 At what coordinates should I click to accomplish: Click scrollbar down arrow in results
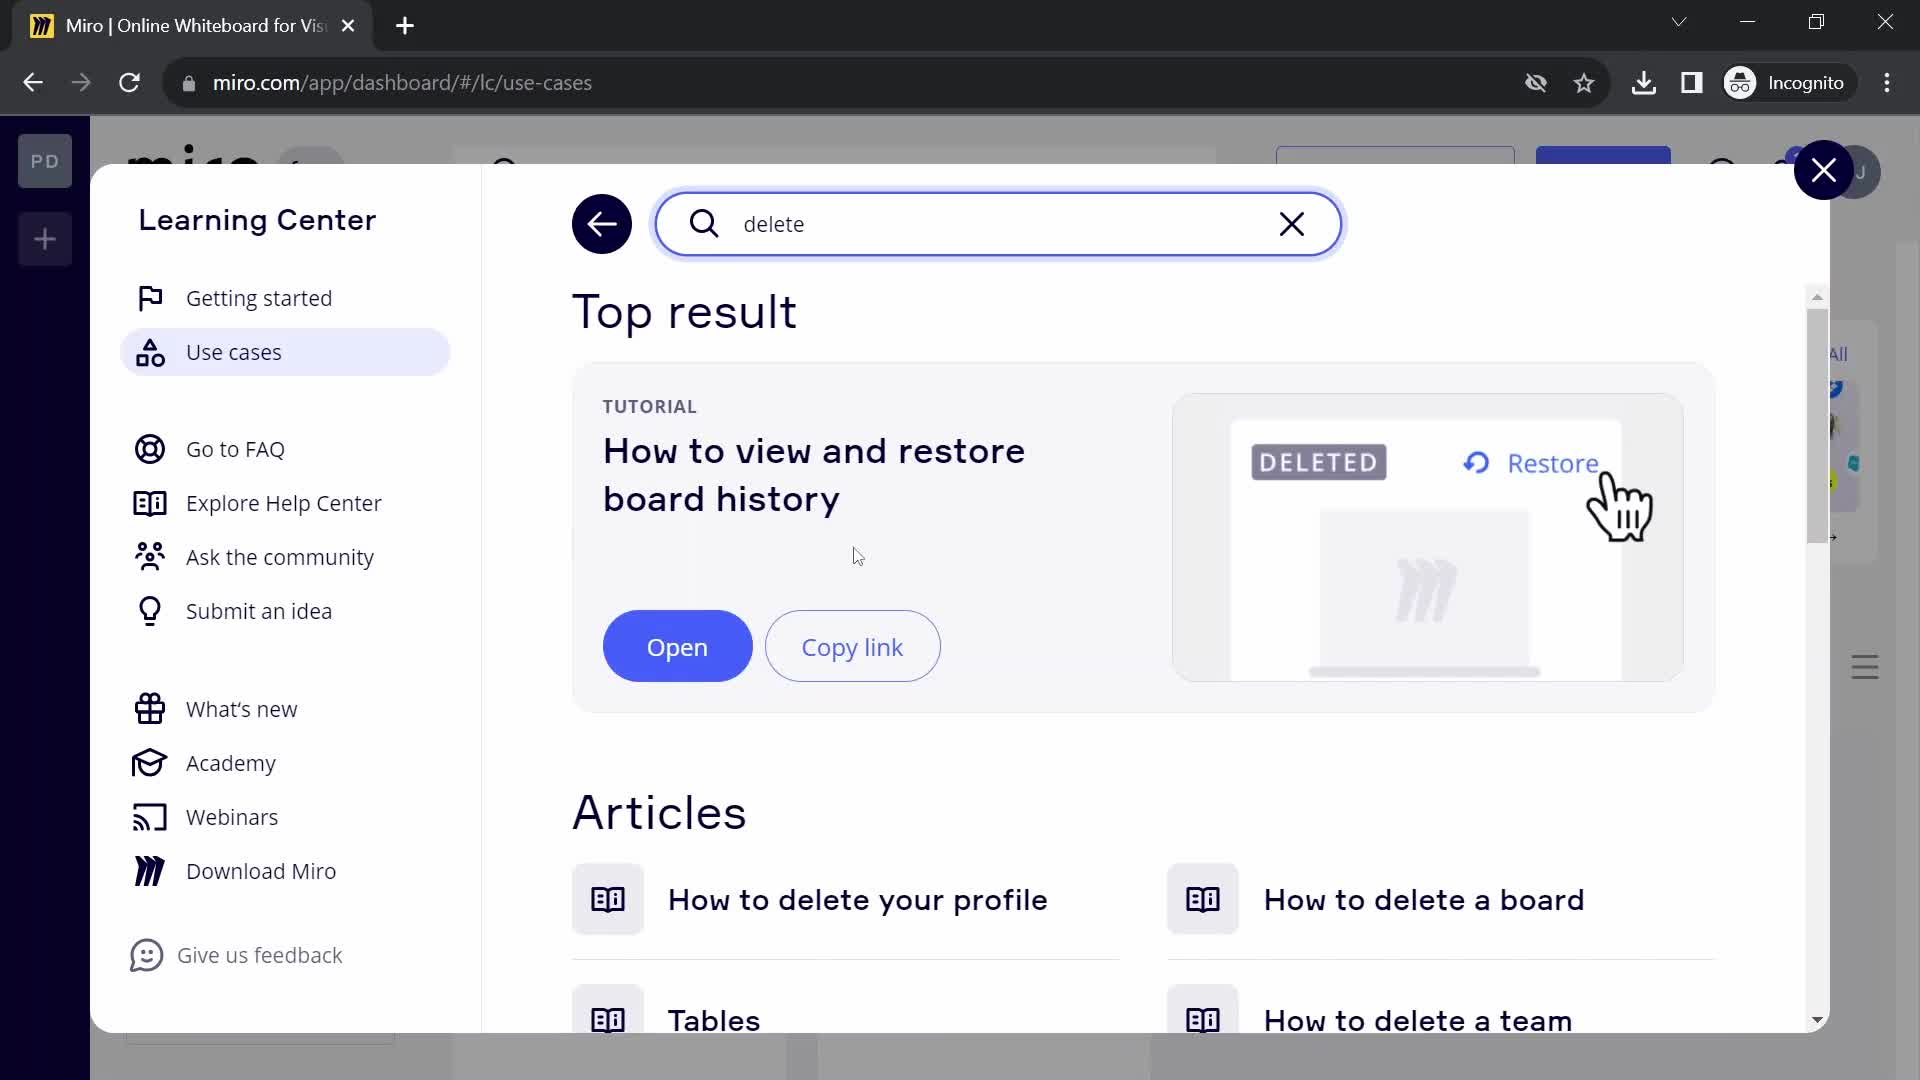click(1817, 1020)
